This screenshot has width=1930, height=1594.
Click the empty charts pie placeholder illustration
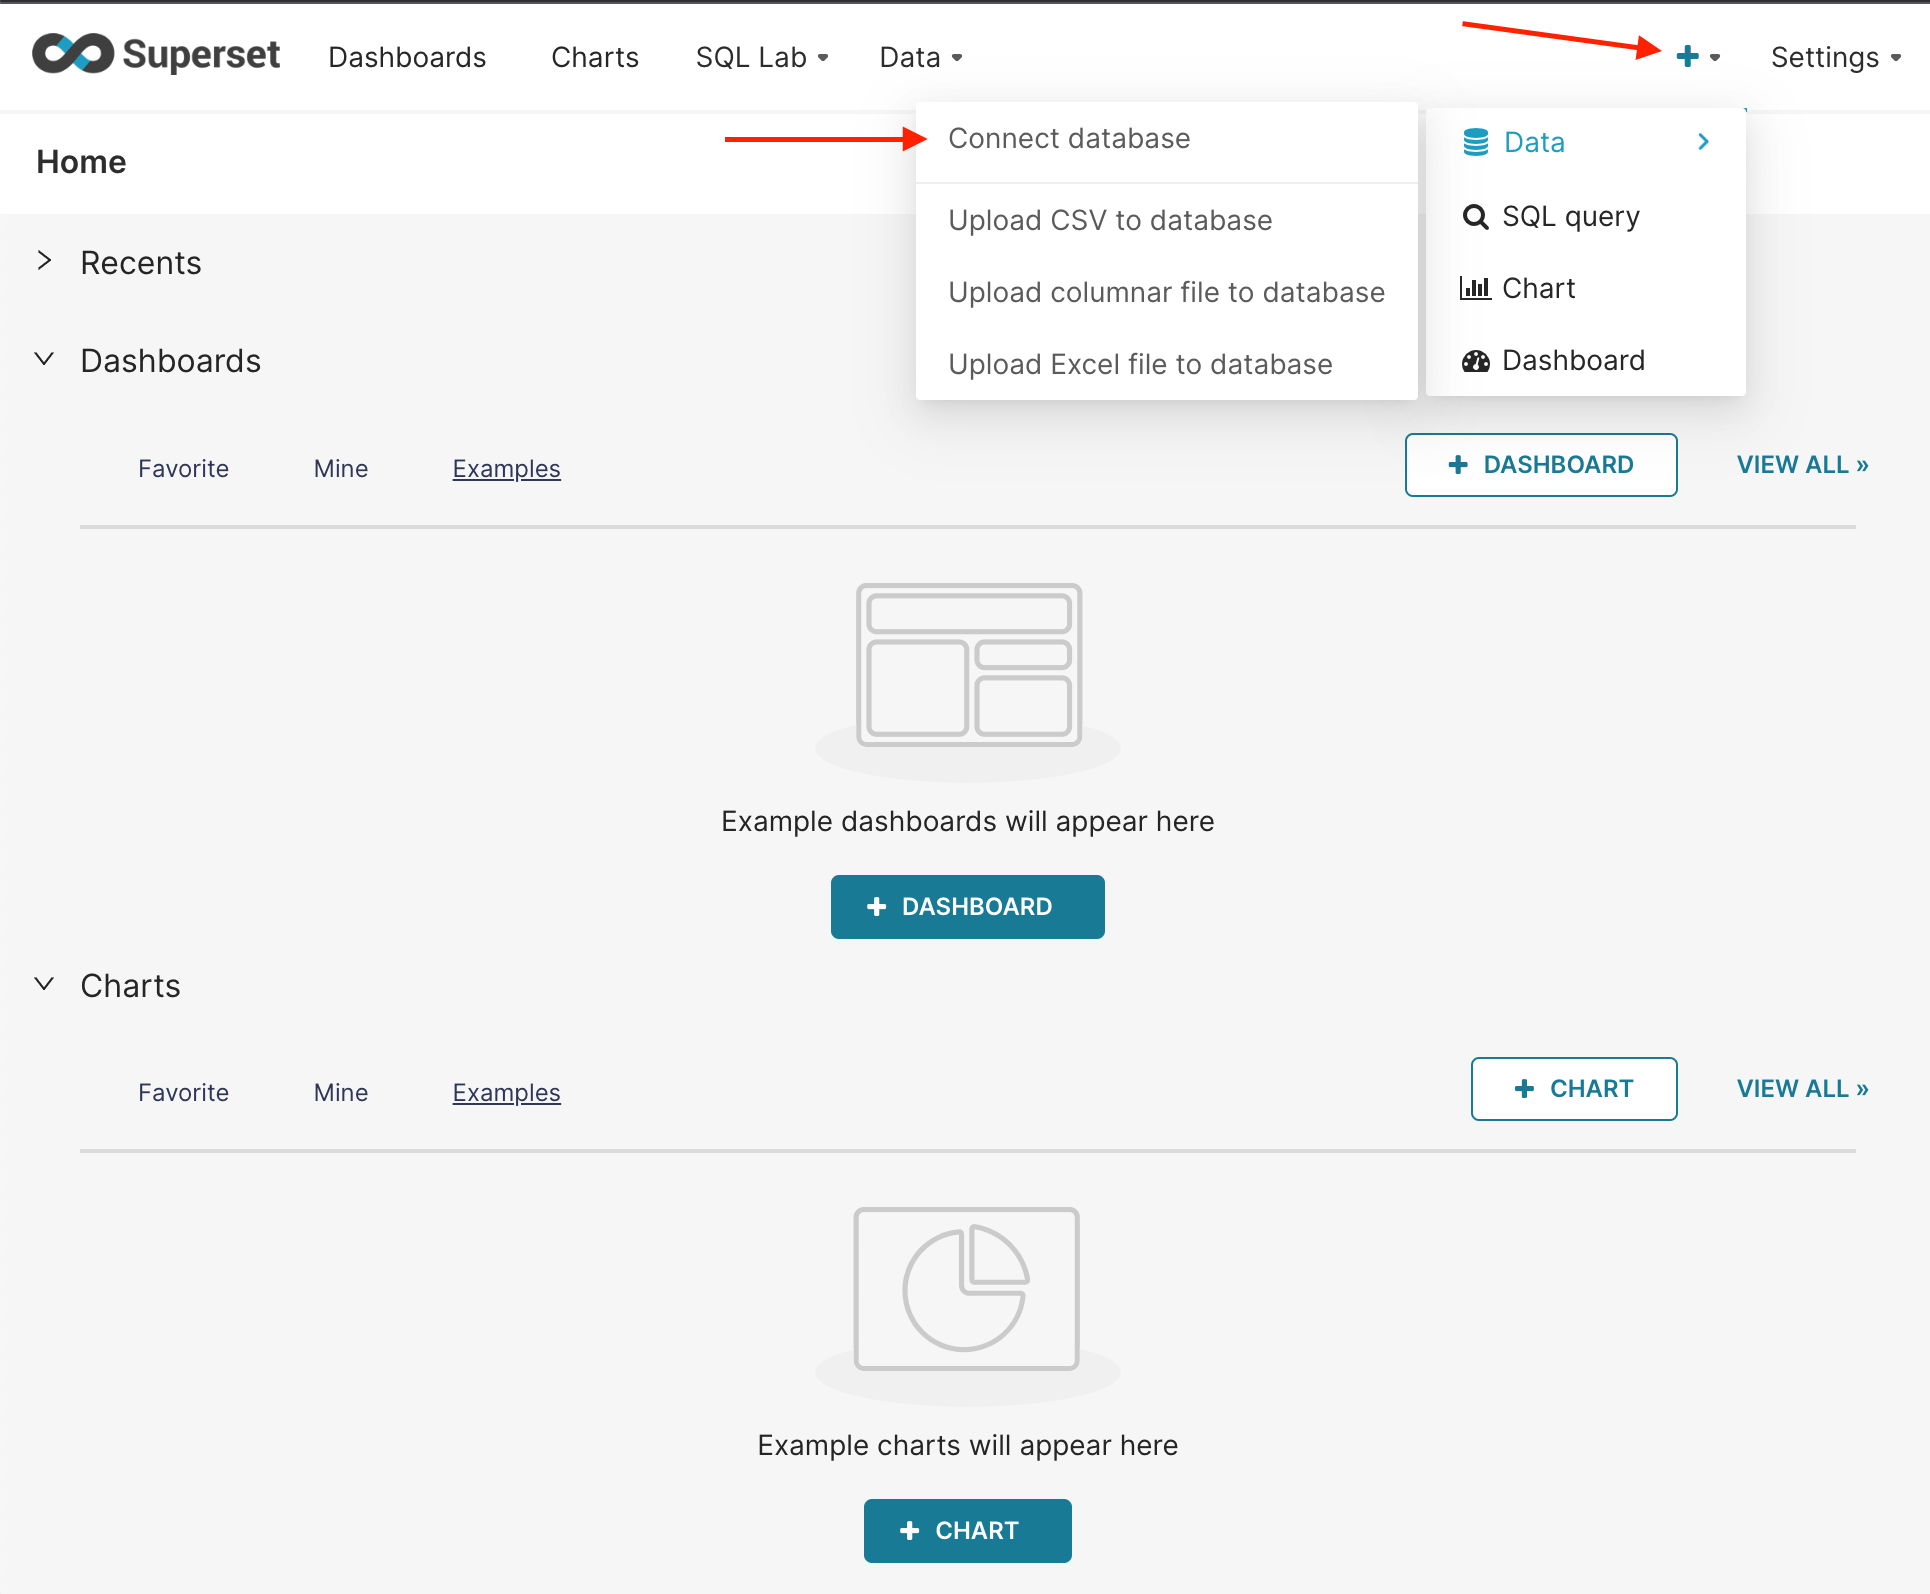tap(966, 1289)
